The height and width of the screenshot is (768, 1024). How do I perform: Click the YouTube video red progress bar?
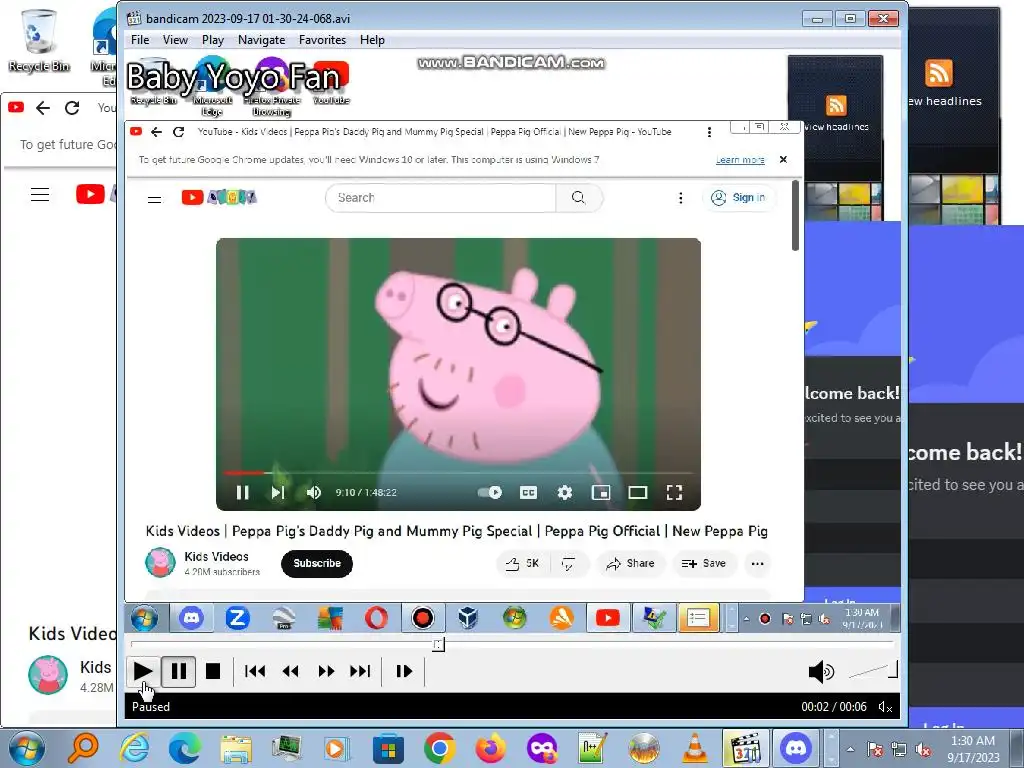243,472
